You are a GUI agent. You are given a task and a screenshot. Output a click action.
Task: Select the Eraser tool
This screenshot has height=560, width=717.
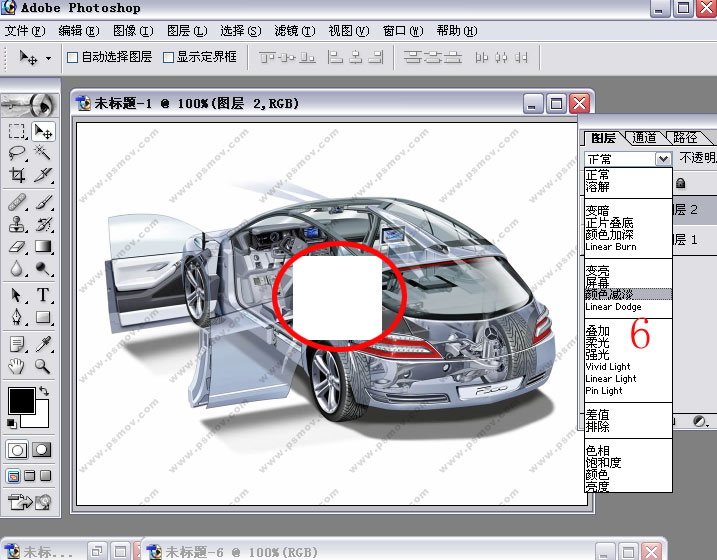[x=17, y=247]
